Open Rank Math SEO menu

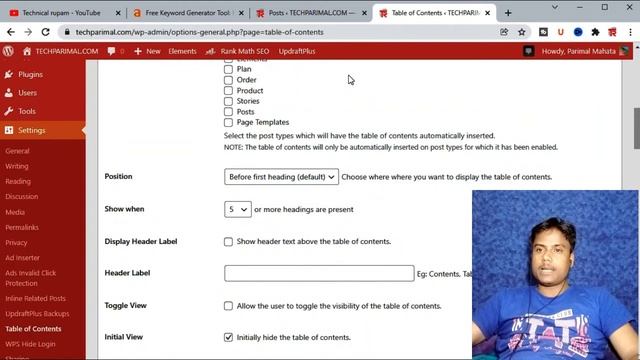pos(237,51)
